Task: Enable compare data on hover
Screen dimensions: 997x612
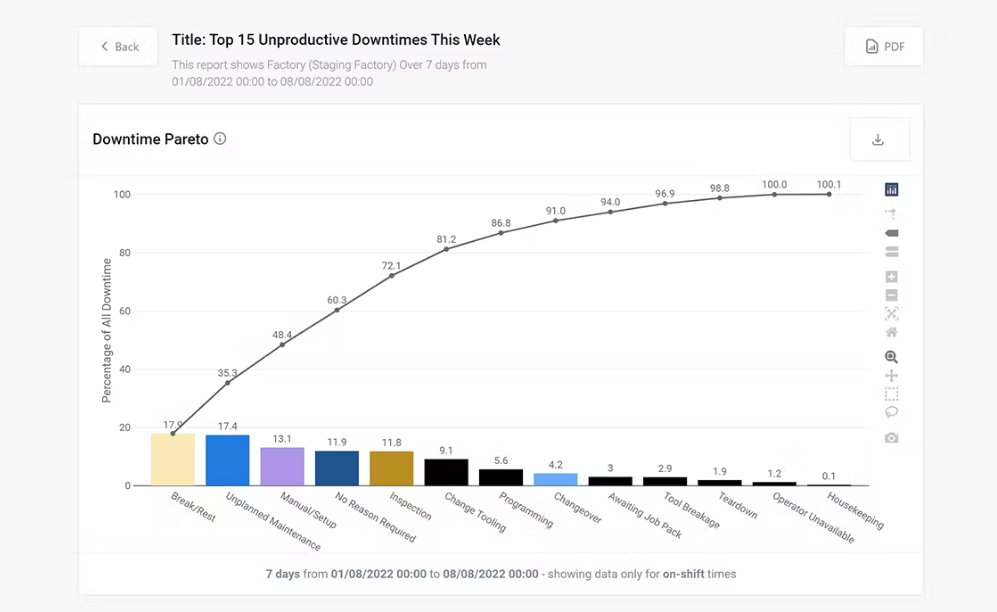Action: coord(891,252)
